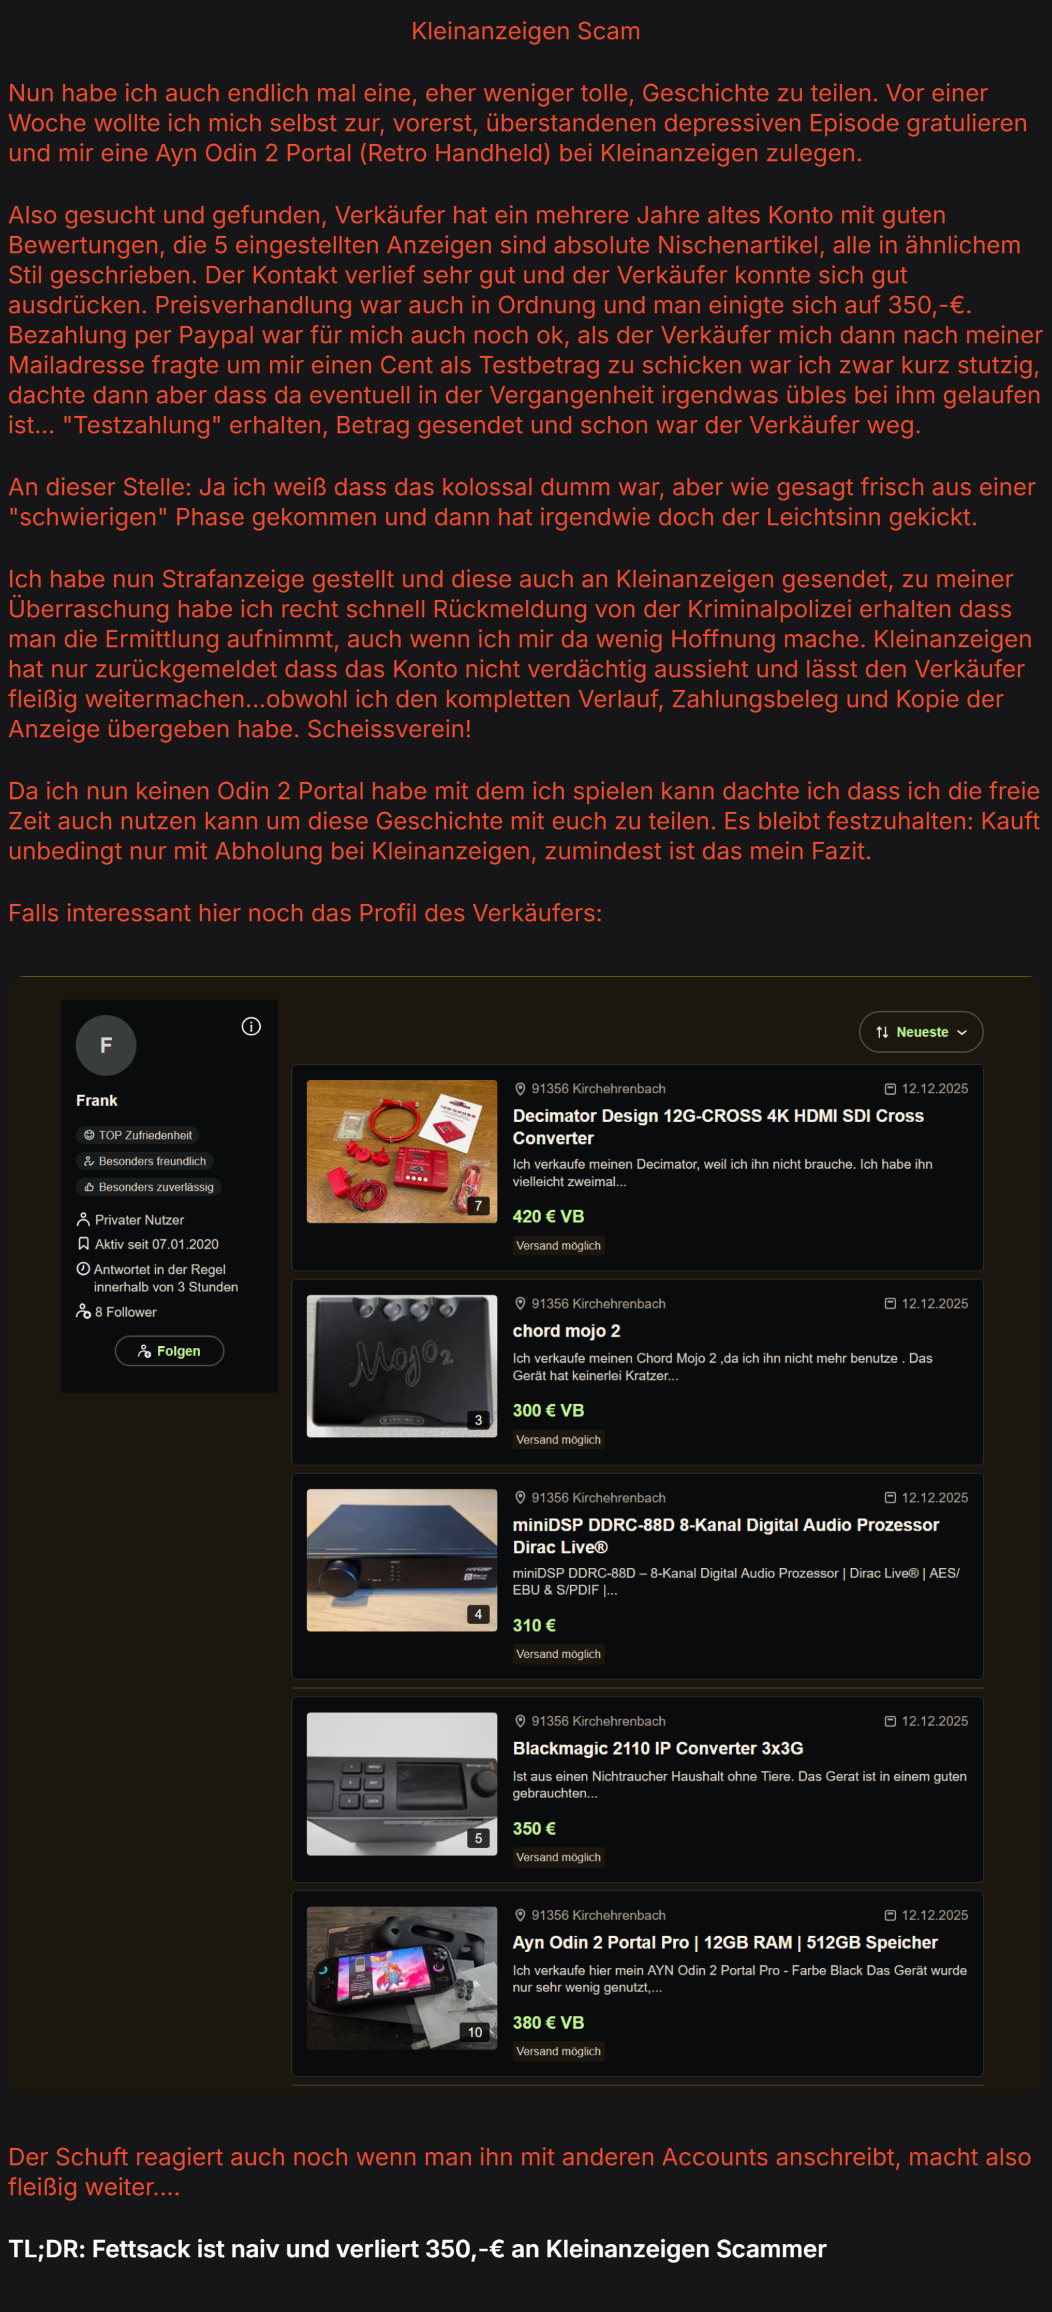Viewport: 1052px width, 2312px height.
Task: Click the Besonders zuverlässig badge
Action: coord(148,1187)
